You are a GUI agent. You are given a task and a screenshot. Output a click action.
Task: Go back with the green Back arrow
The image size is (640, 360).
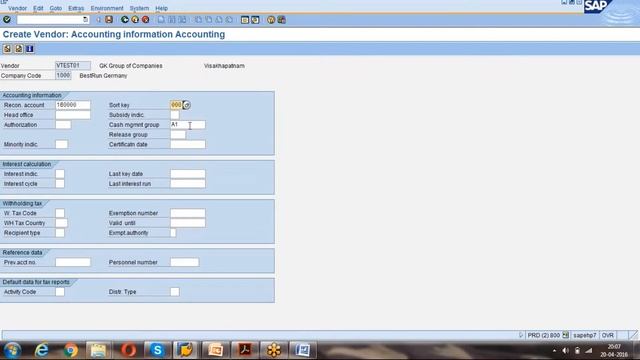124,20
